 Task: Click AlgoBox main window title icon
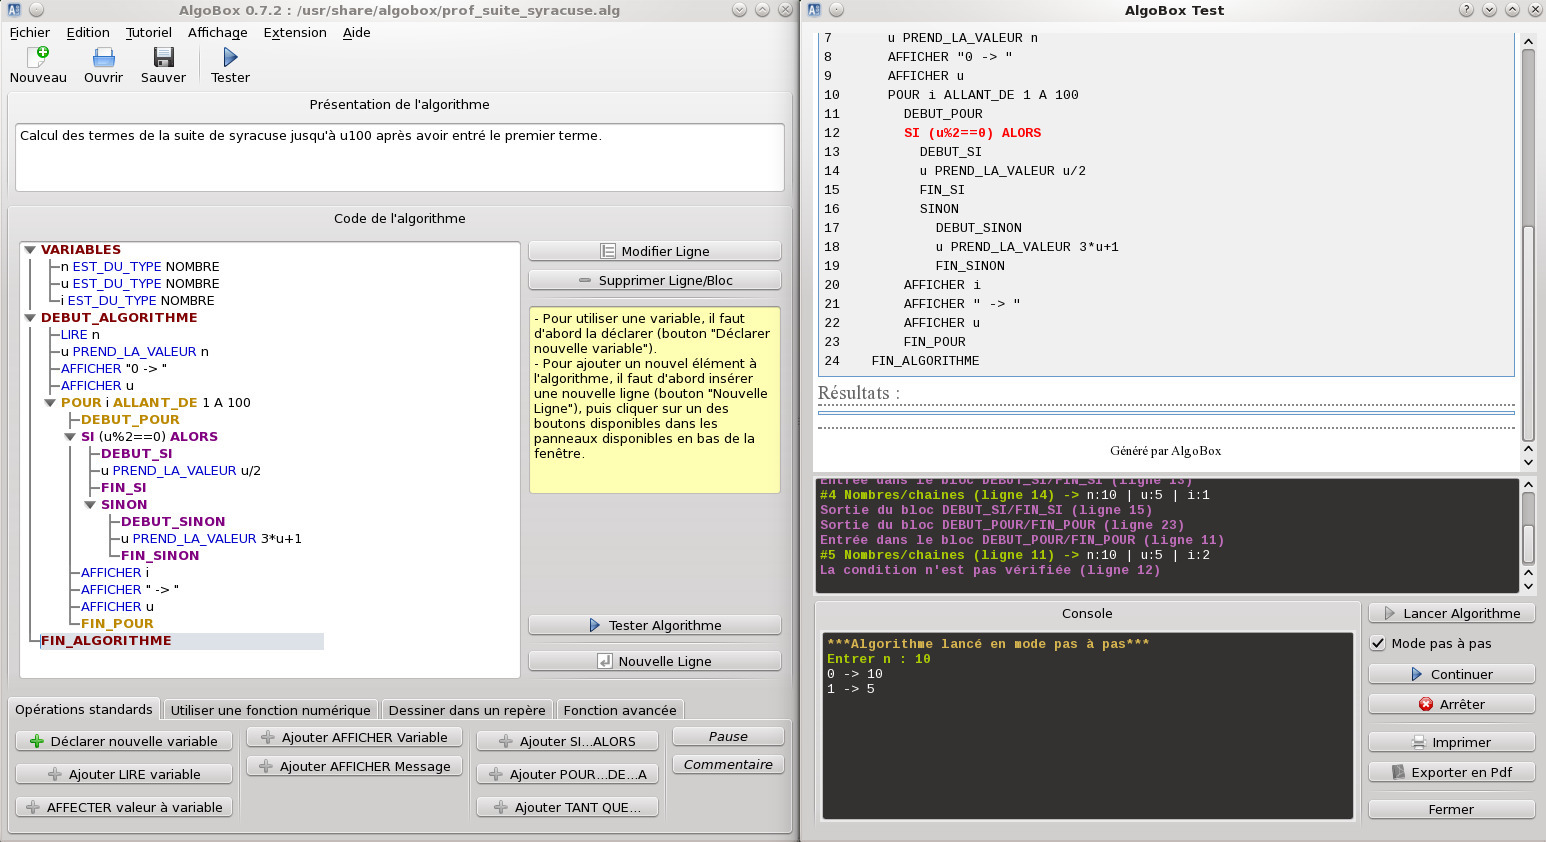(13, 10)
